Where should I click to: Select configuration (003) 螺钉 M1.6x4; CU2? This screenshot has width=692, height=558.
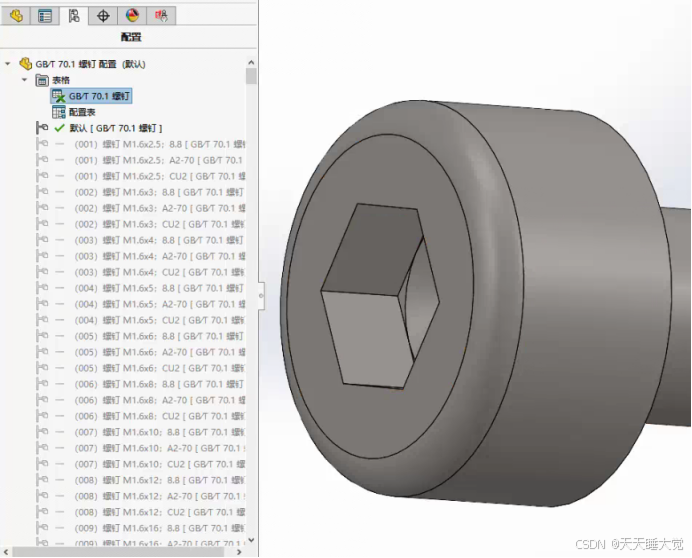tap(160, 272)
